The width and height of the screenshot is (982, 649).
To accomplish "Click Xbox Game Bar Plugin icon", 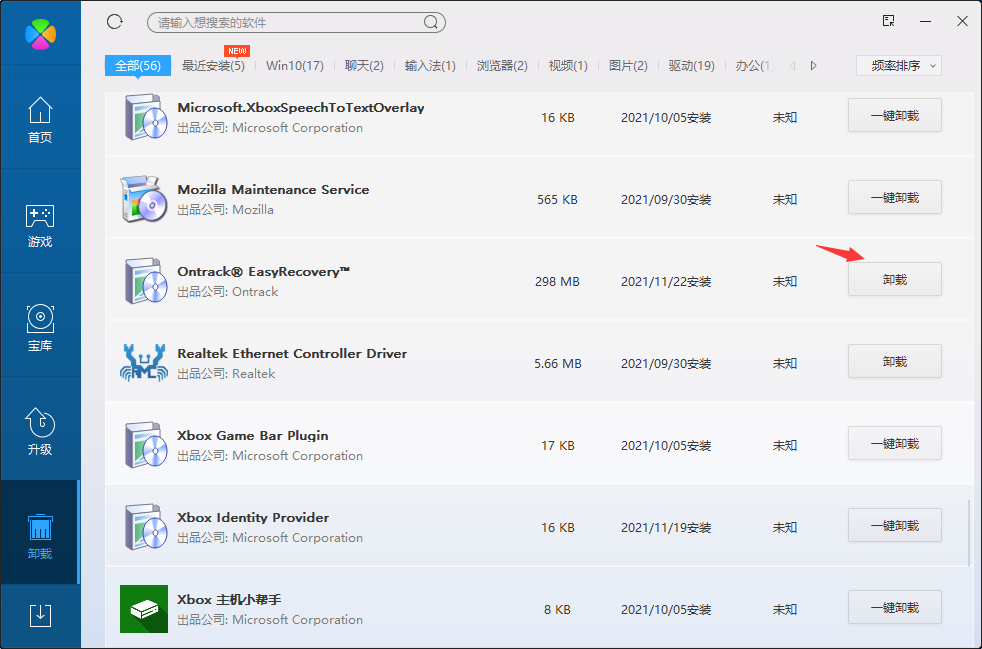I will point(145,445).
